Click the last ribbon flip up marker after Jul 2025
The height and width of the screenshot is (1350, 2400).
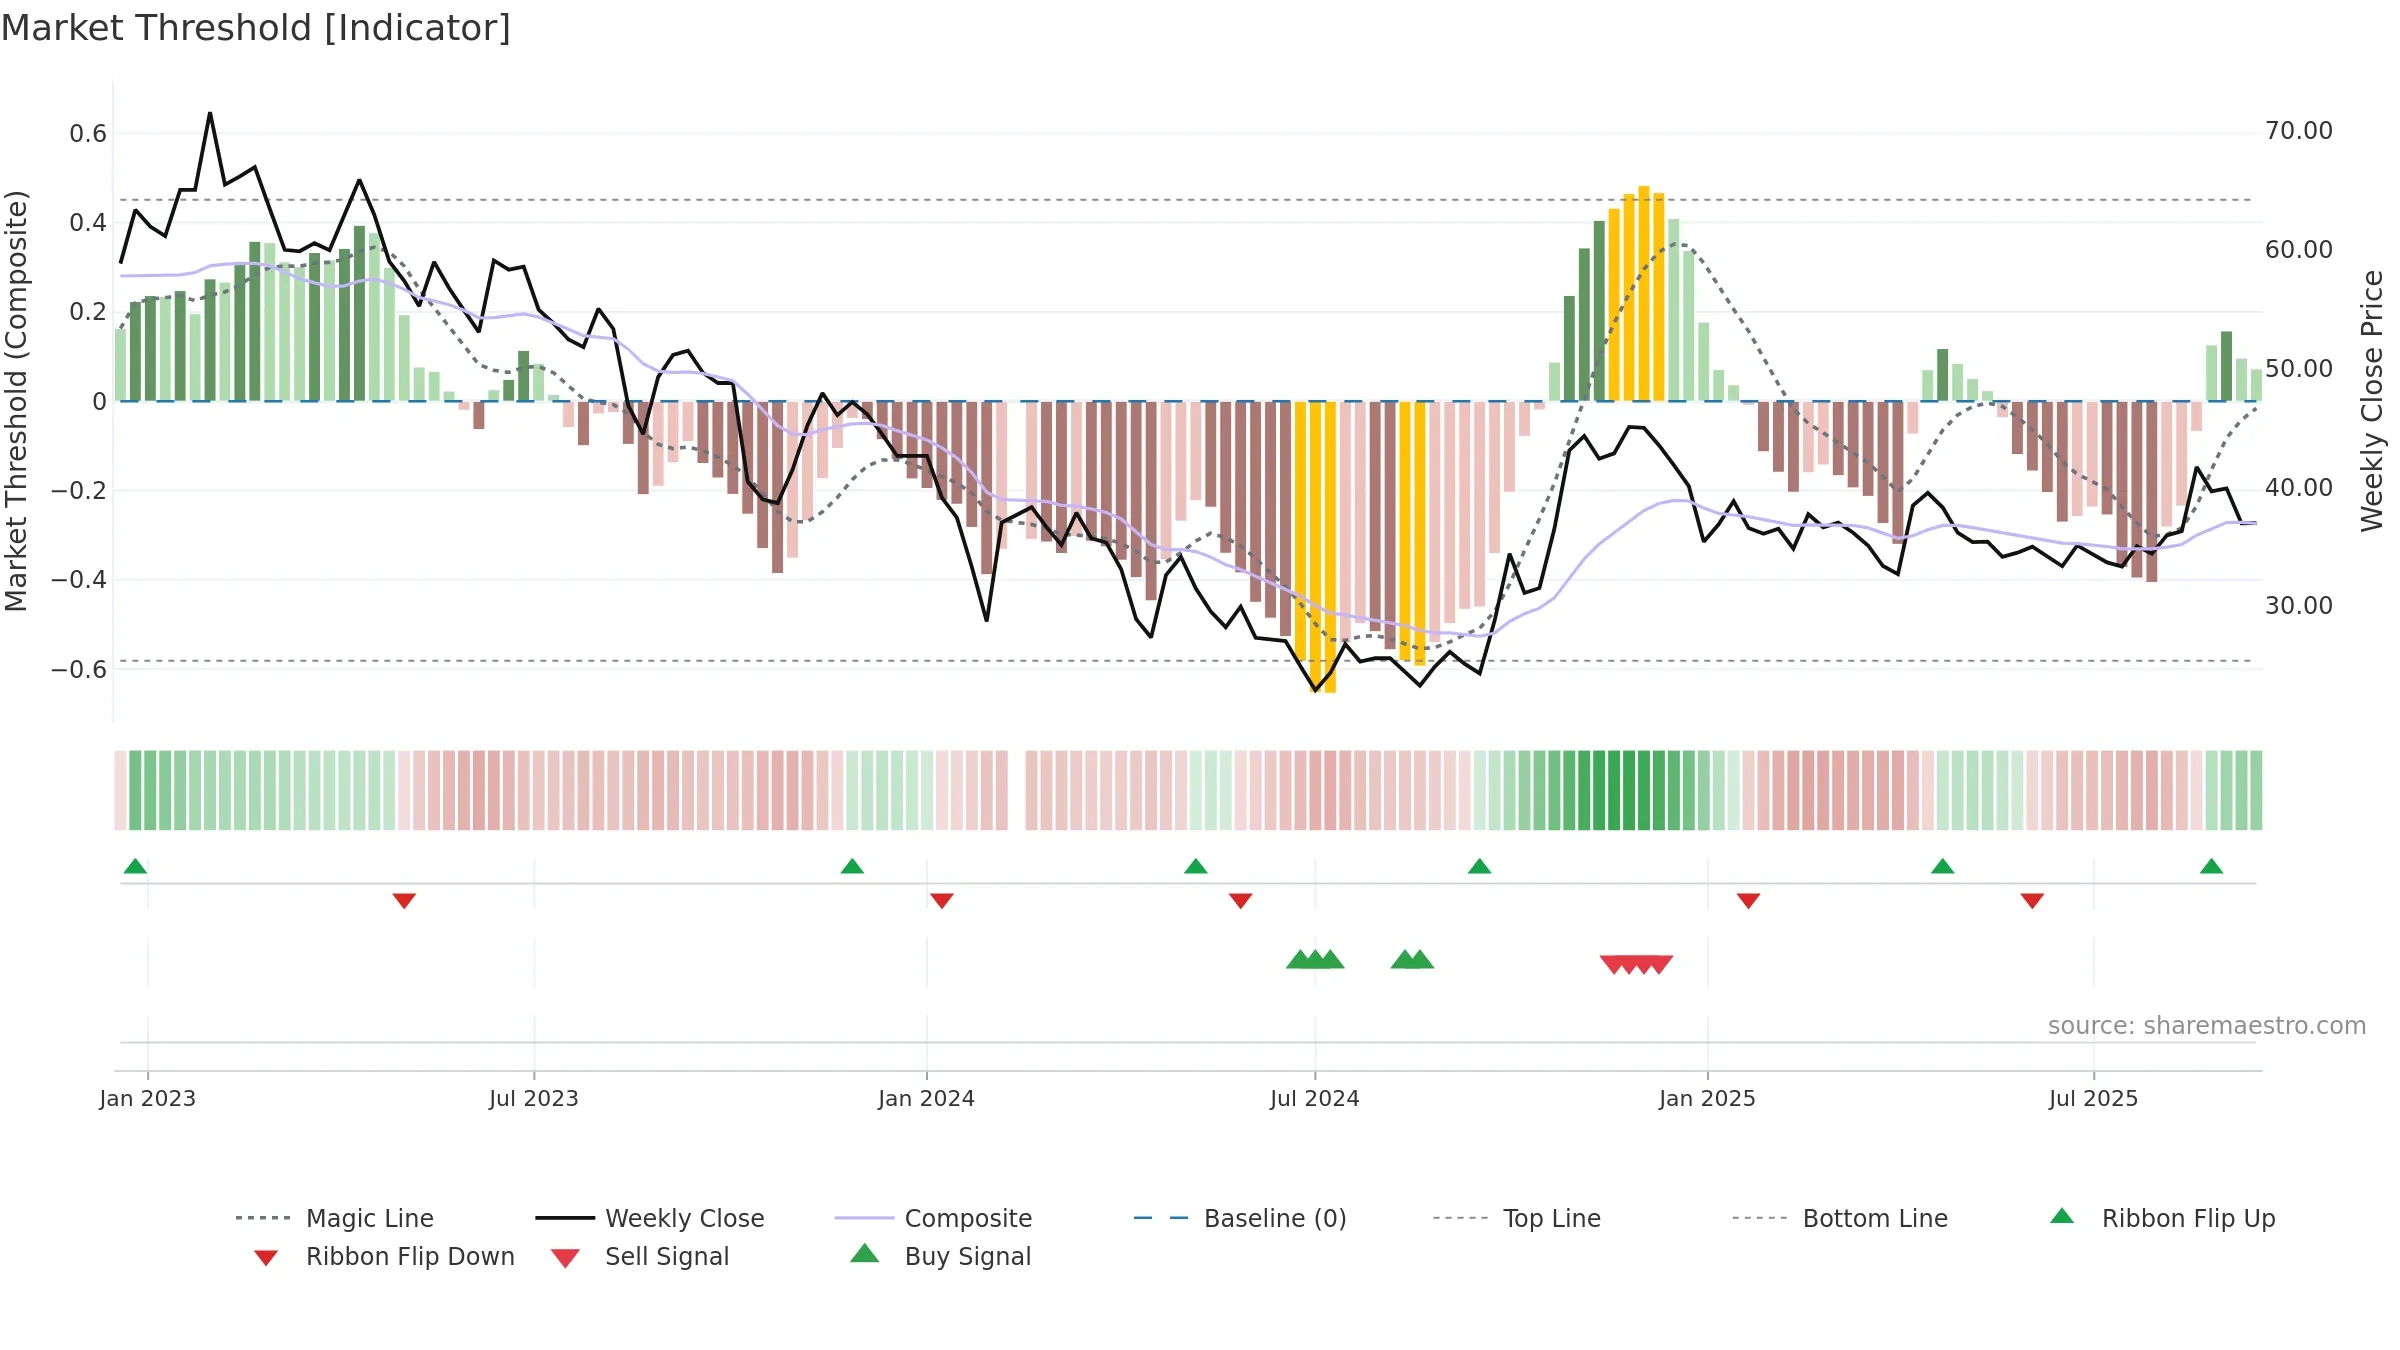pos(2212,866)
